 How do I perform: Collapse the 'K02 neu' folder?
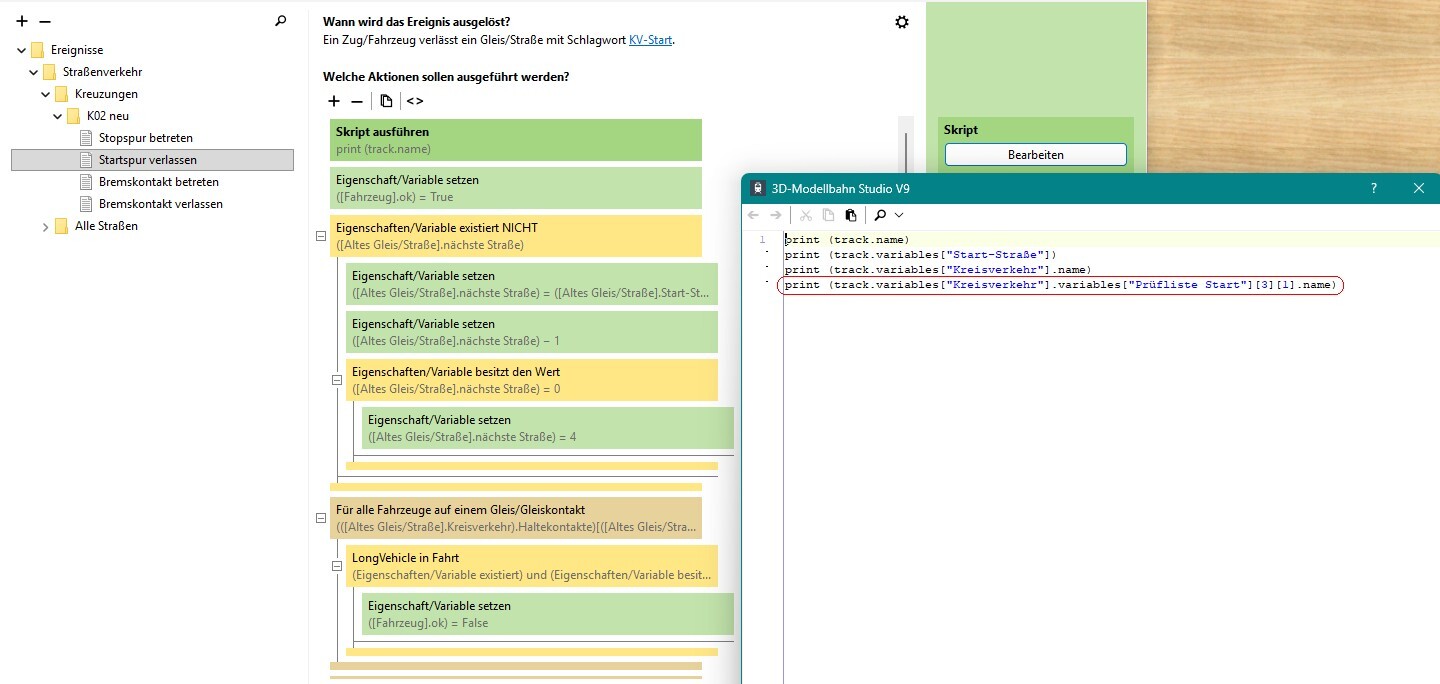(58, 116)
